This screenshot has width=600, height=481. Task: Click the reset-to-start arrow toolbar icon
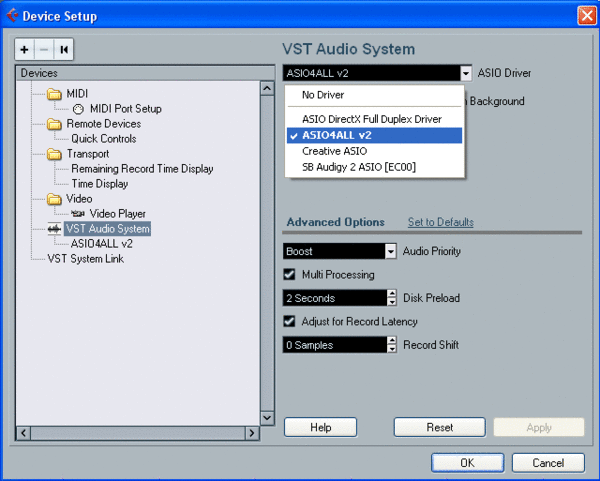click(x=64, y=49)
